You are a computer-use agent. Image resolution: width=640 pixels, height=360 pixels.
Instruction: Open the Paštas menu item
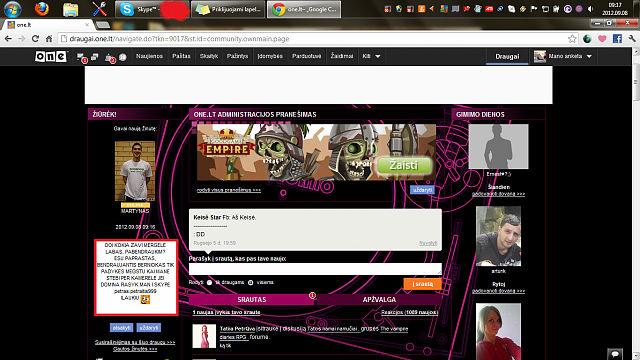181,56
